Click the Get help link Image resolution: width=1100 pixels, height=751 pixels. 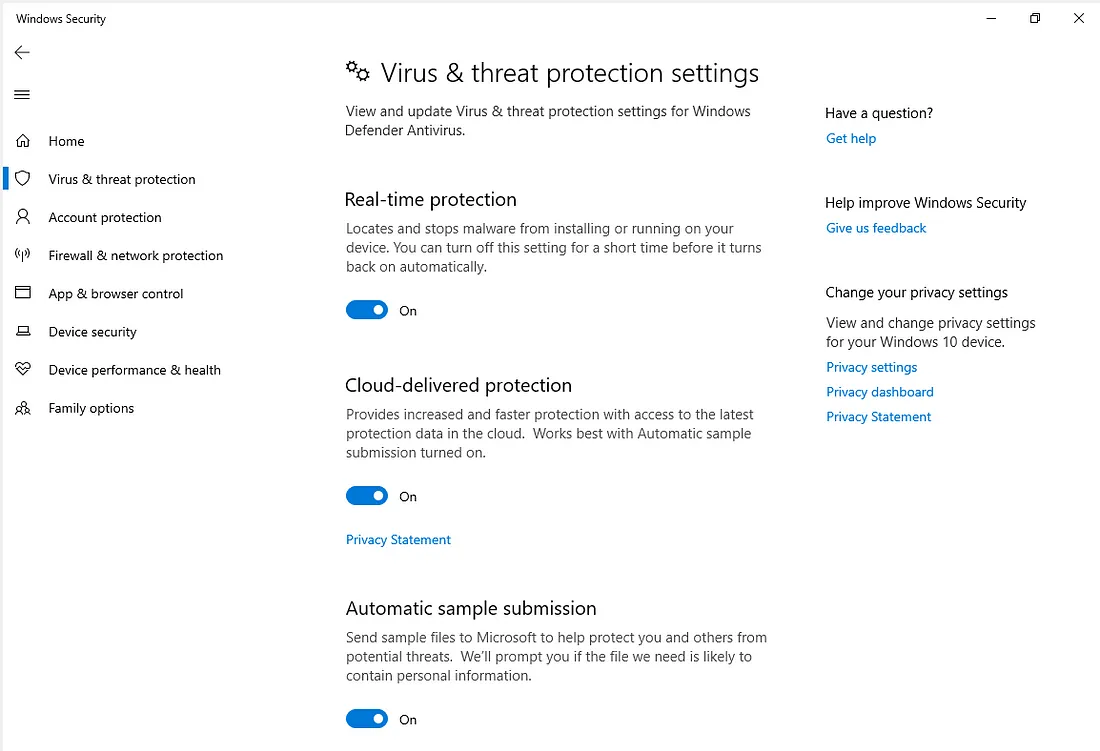point(851,139)
